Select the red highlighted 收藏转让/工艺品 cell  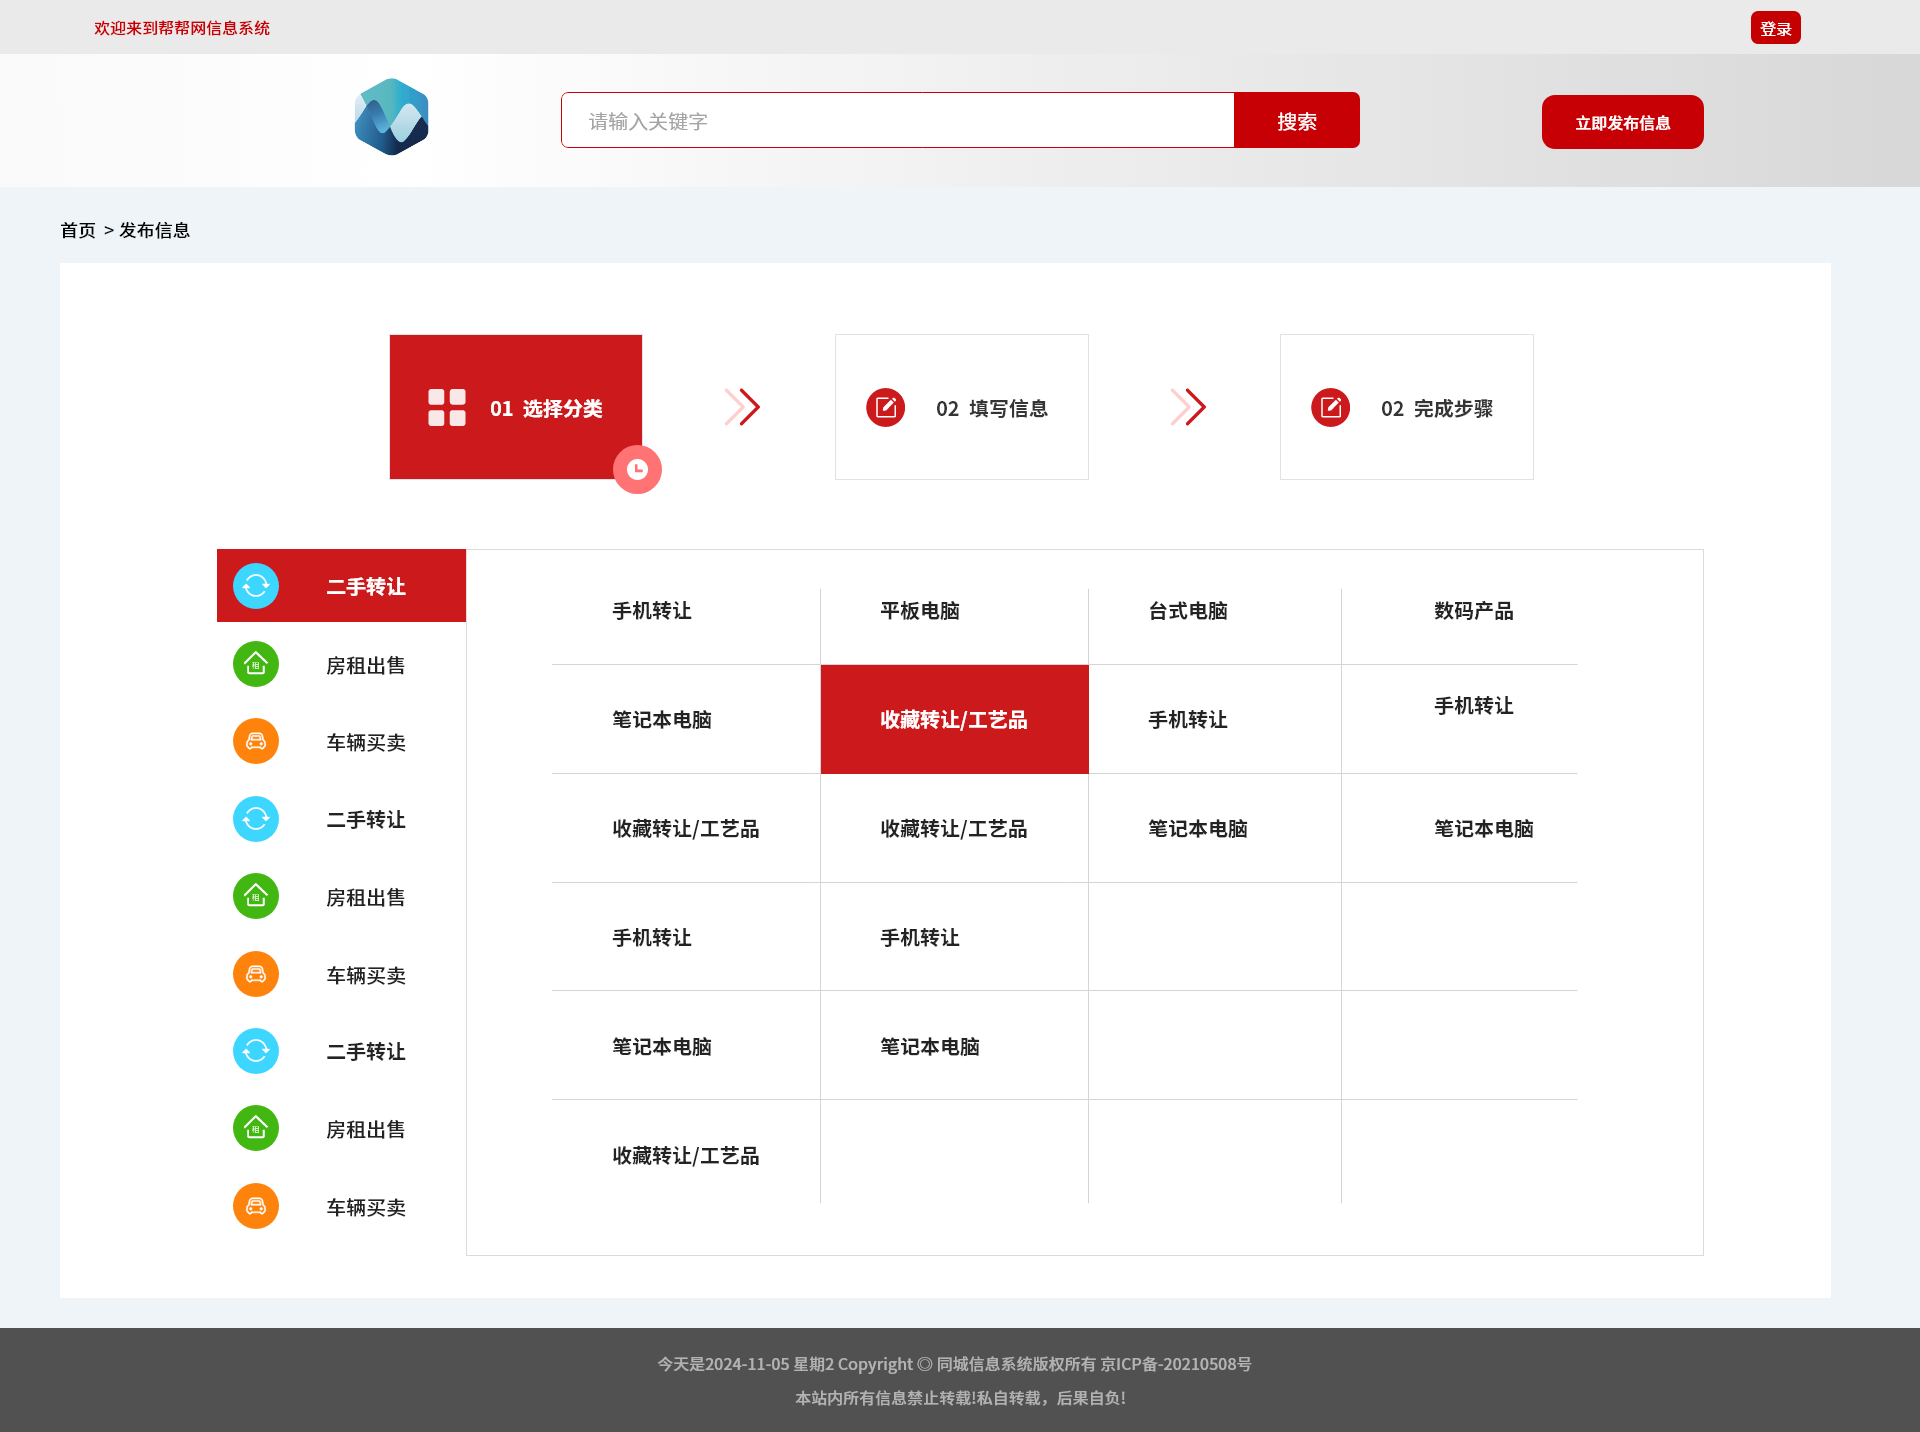pos(954,720)
